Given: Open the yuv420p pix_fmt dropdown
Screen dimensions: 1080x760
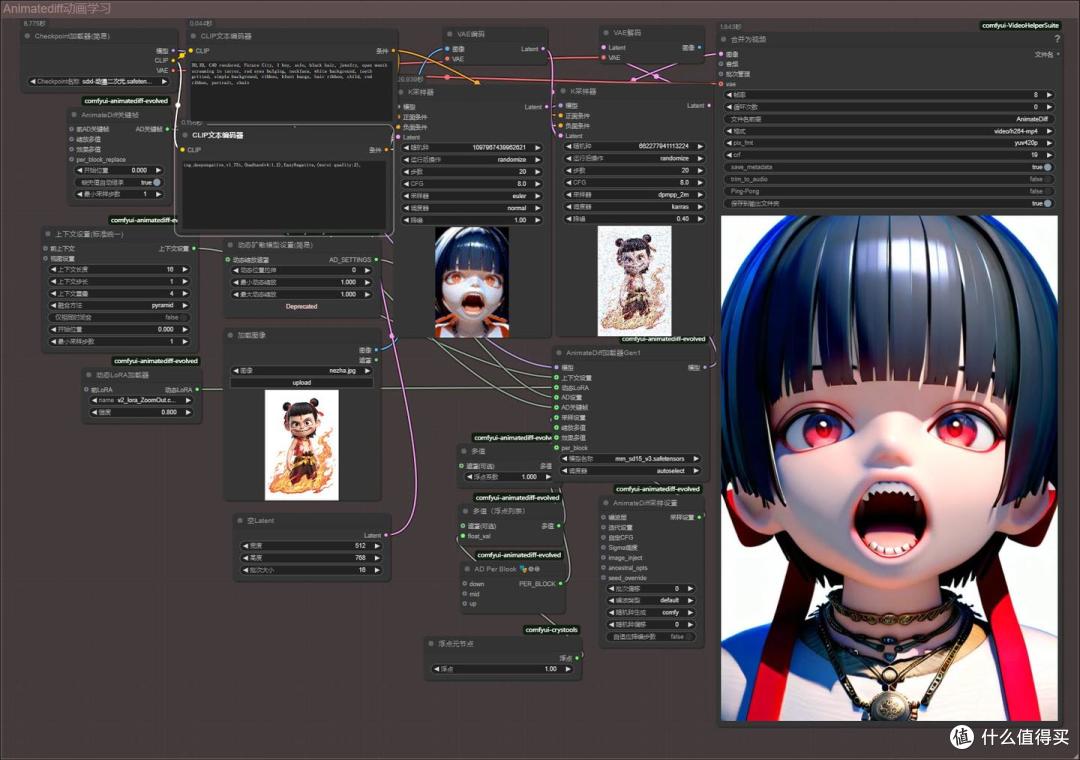Looking at the screenshot, I should point(890,143).
